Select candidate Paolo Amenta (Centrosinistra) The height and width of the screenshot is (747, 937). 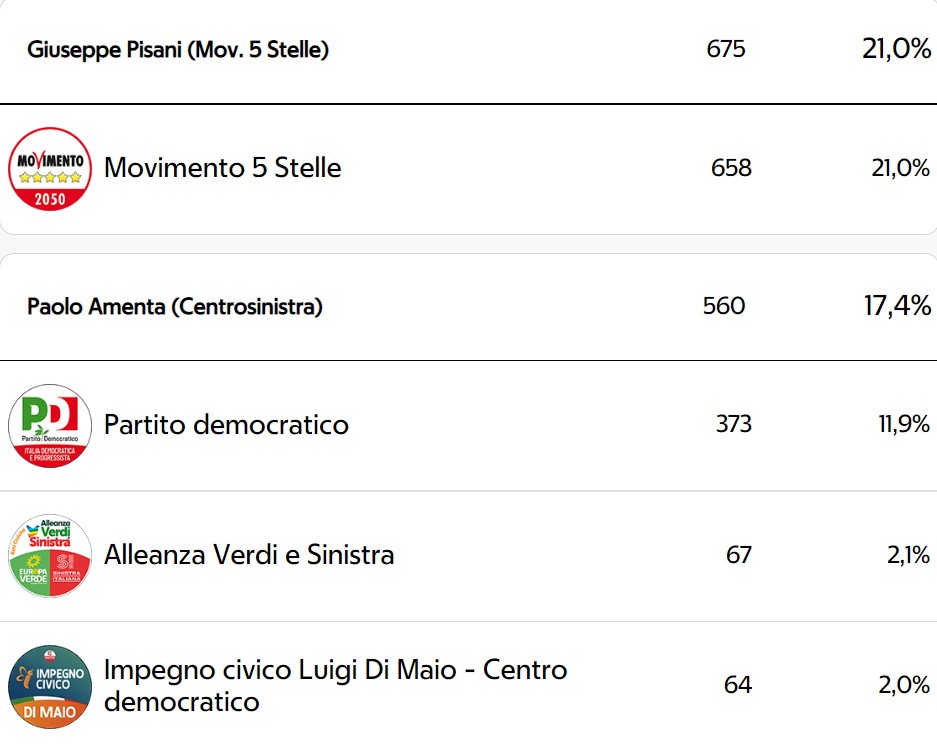[x=174, y=307]
